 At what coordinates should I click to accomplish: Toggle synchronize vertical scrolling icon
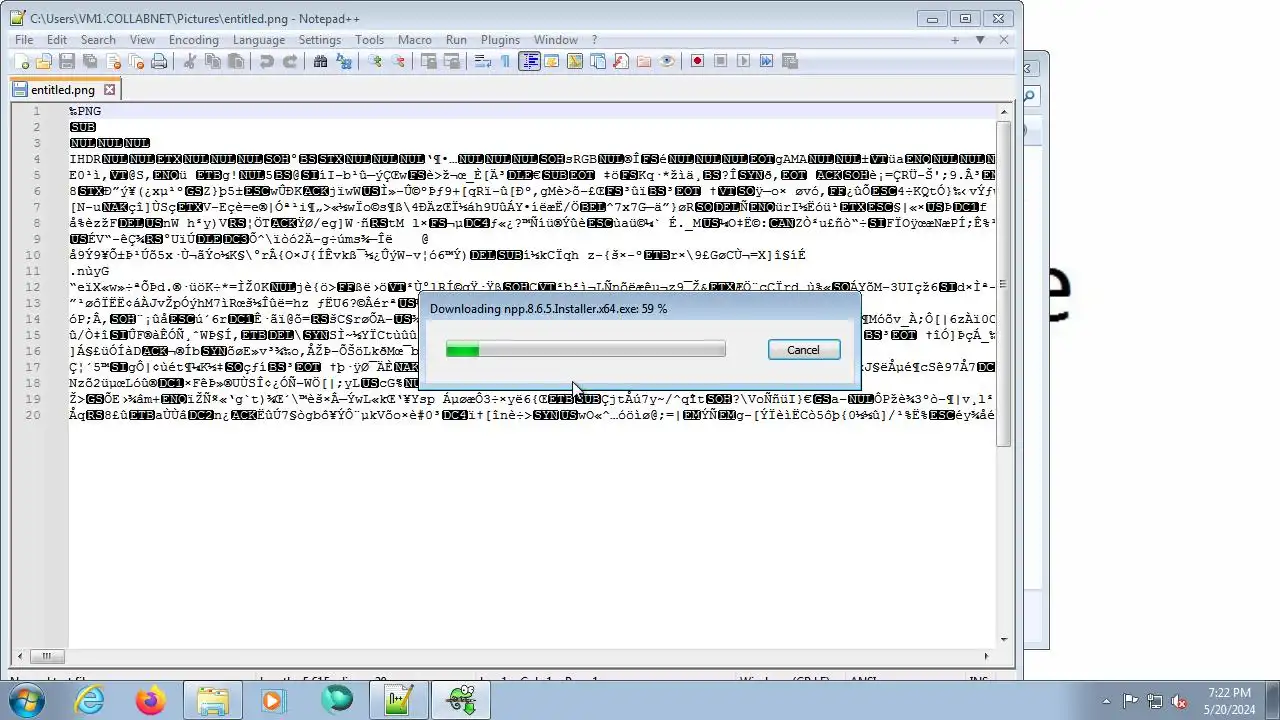click(429, 61)
